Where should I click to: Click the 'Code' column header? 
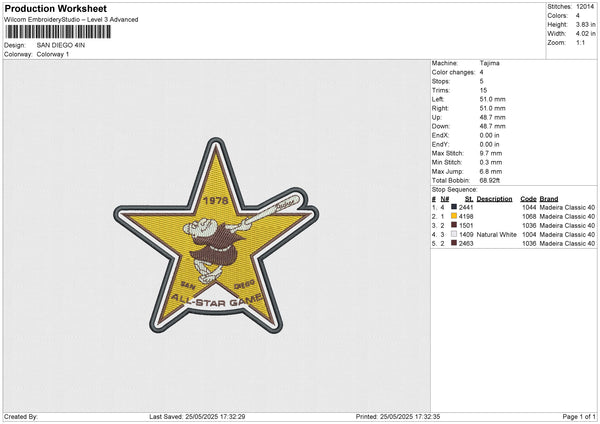pos(528,199)
